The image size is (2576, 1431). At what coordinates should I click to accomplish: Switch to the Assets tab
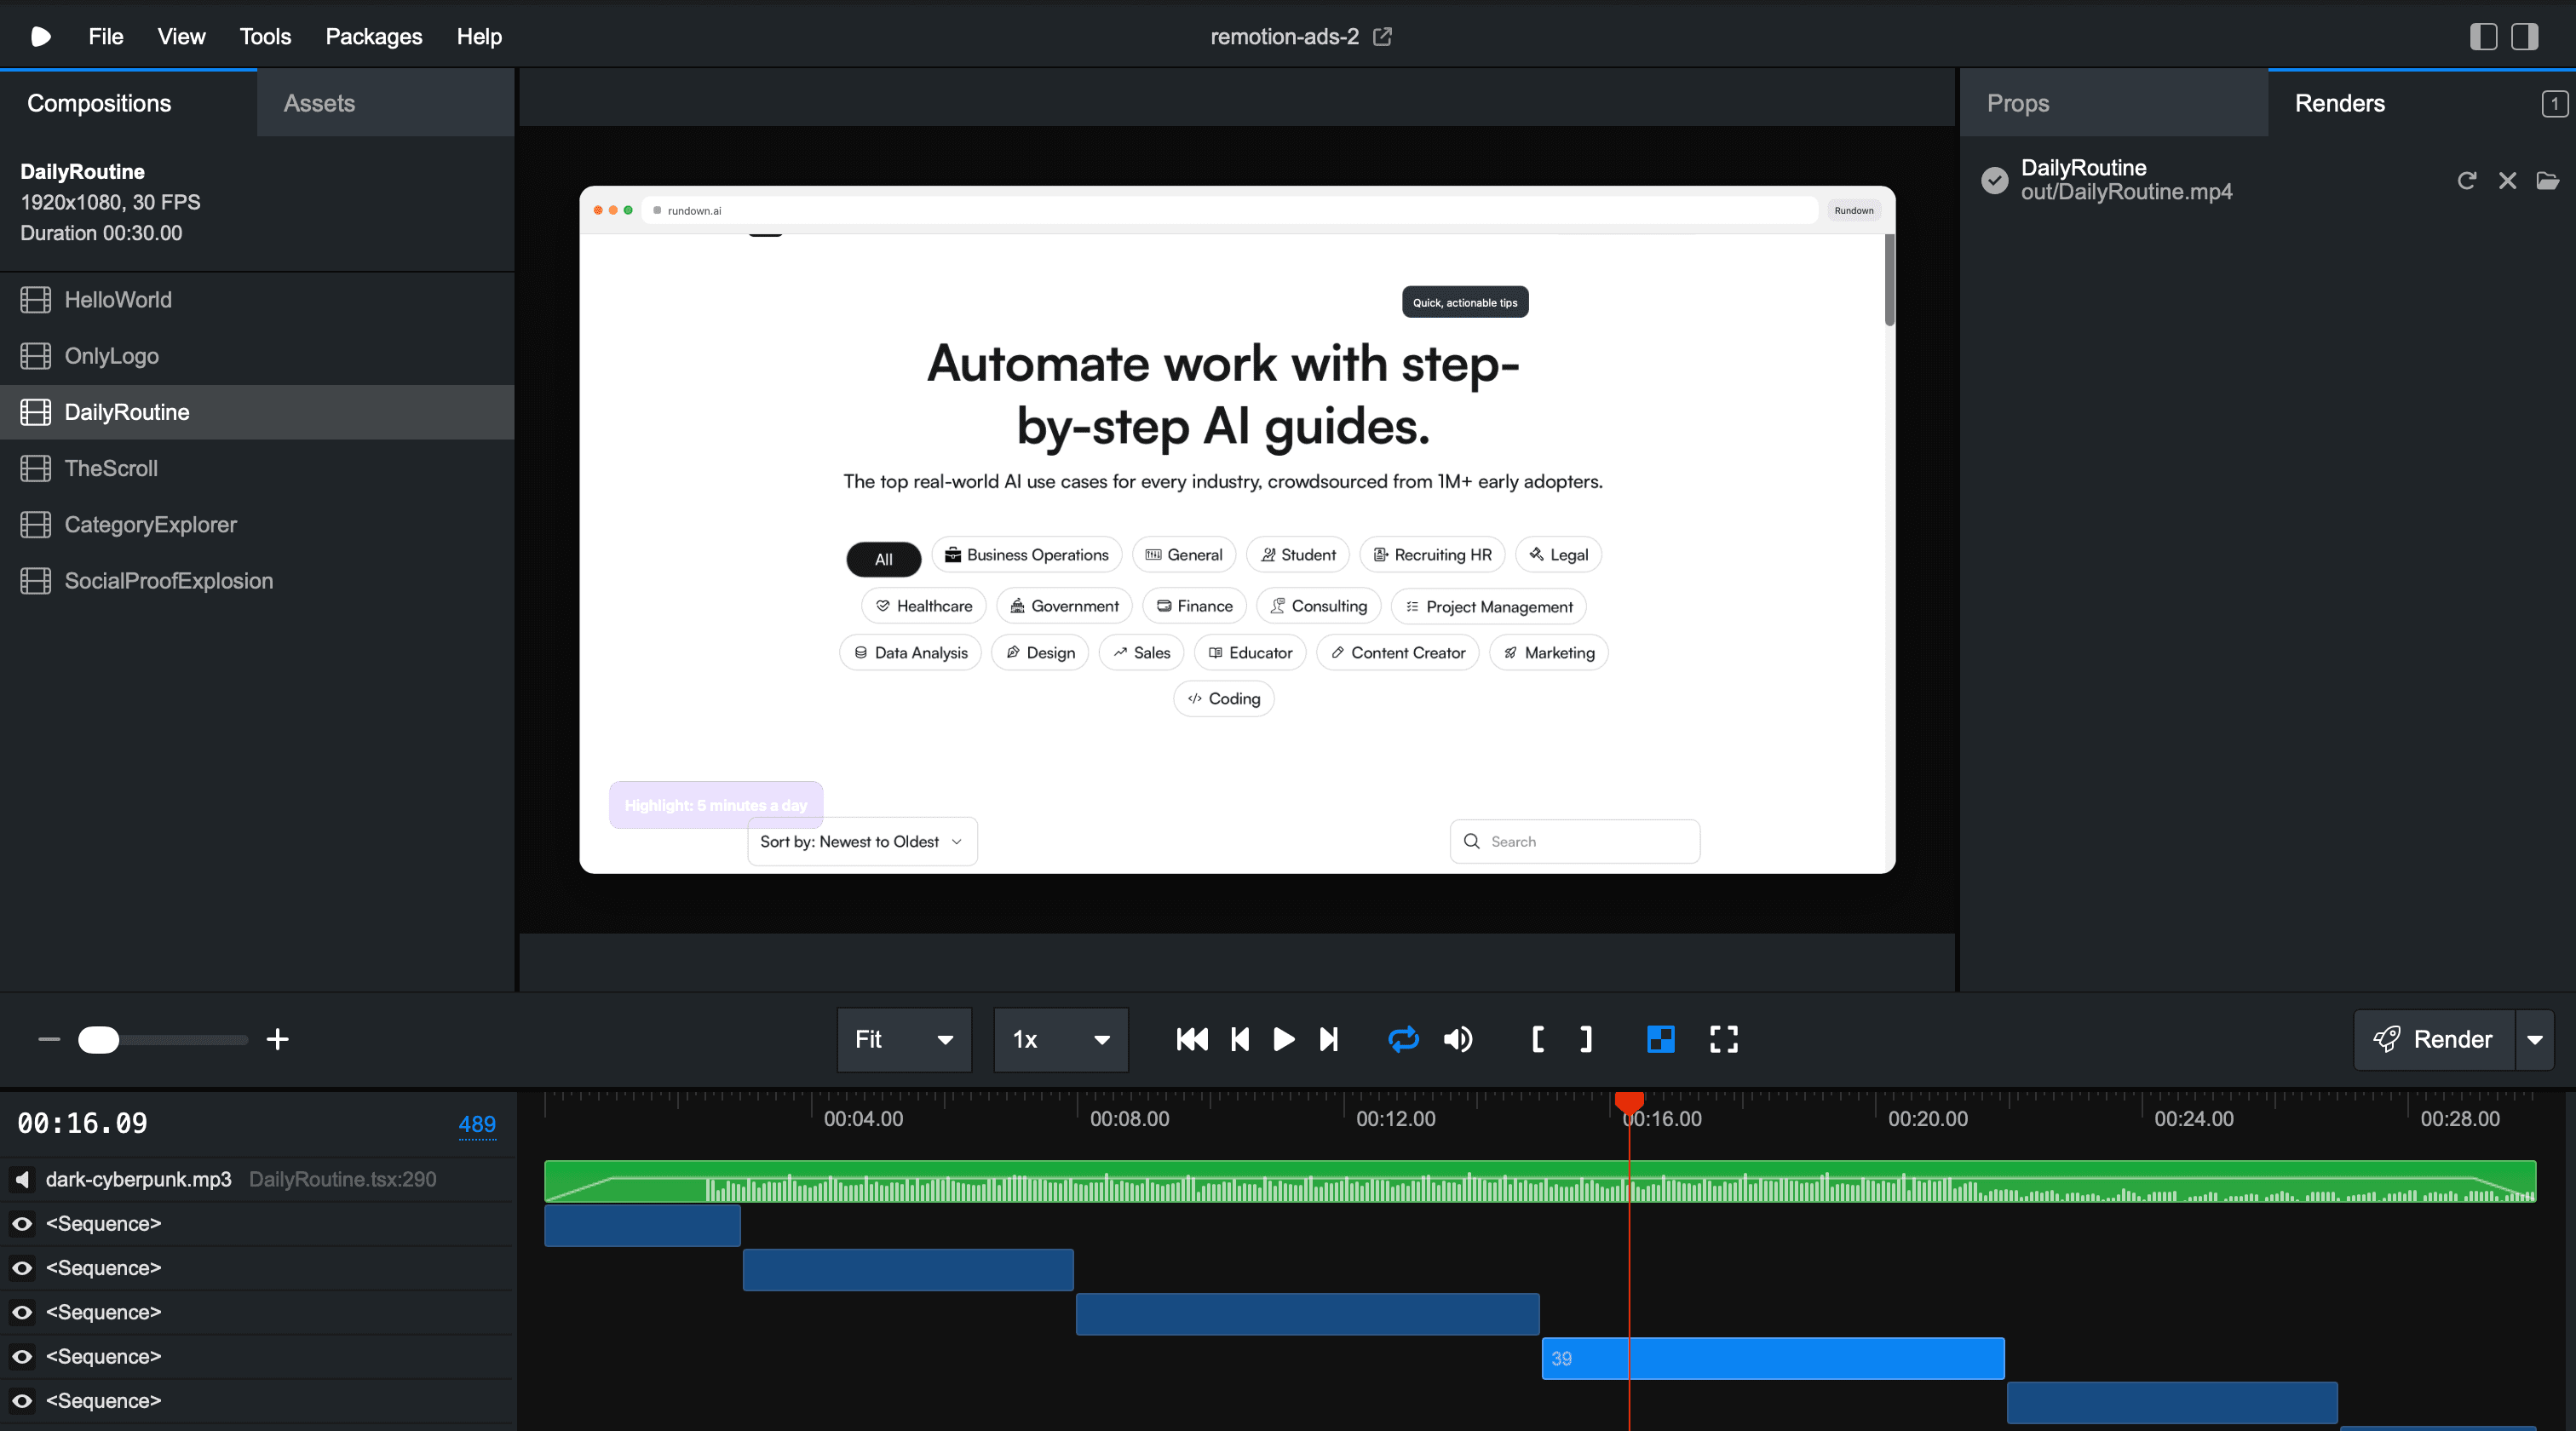point(320,102)
